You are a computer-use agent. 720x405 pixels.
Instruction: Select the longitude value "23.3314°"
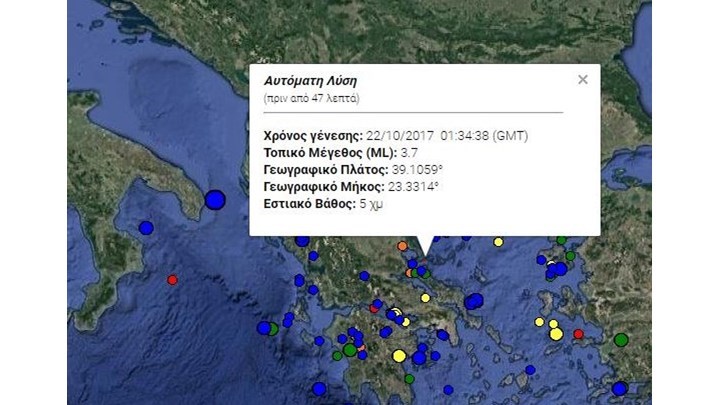[413, 187]
